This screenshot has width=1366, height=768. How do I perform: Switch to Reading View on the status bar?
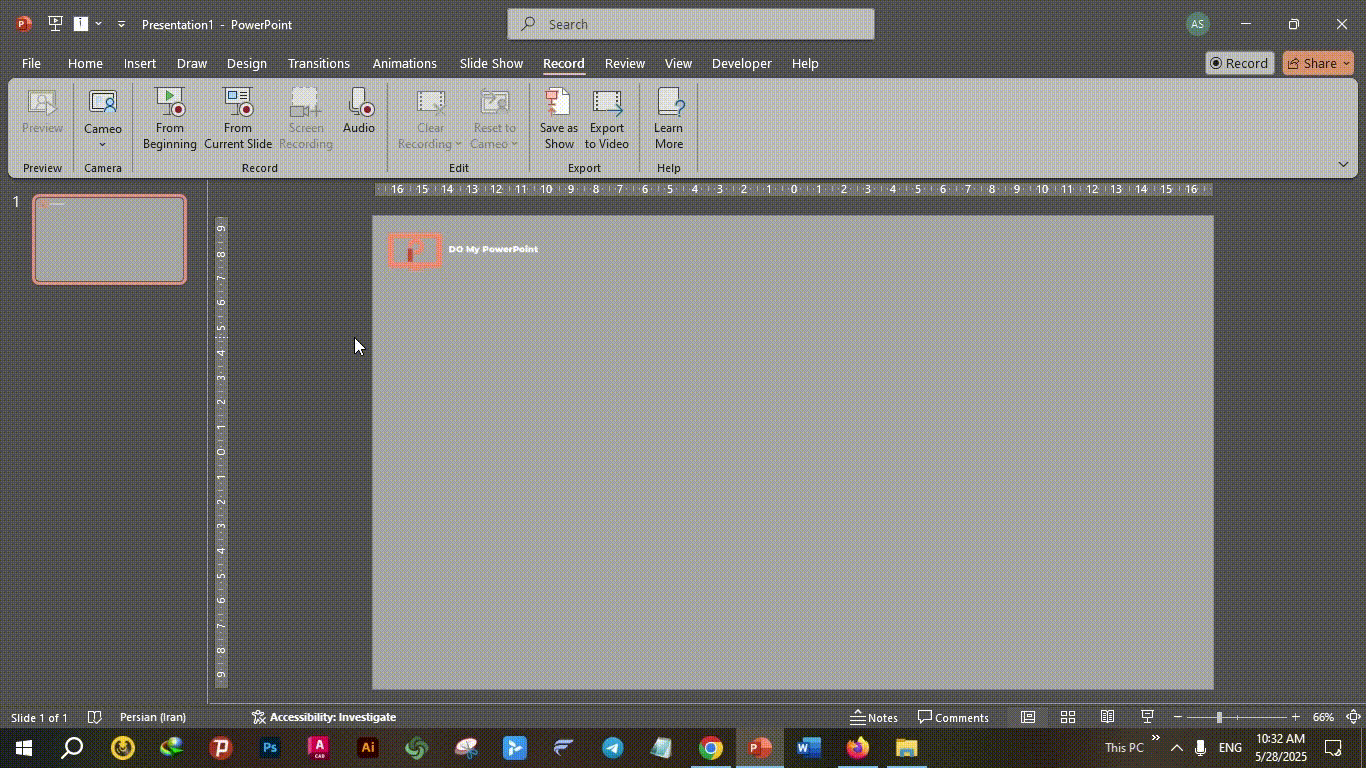click(1106, 717)
